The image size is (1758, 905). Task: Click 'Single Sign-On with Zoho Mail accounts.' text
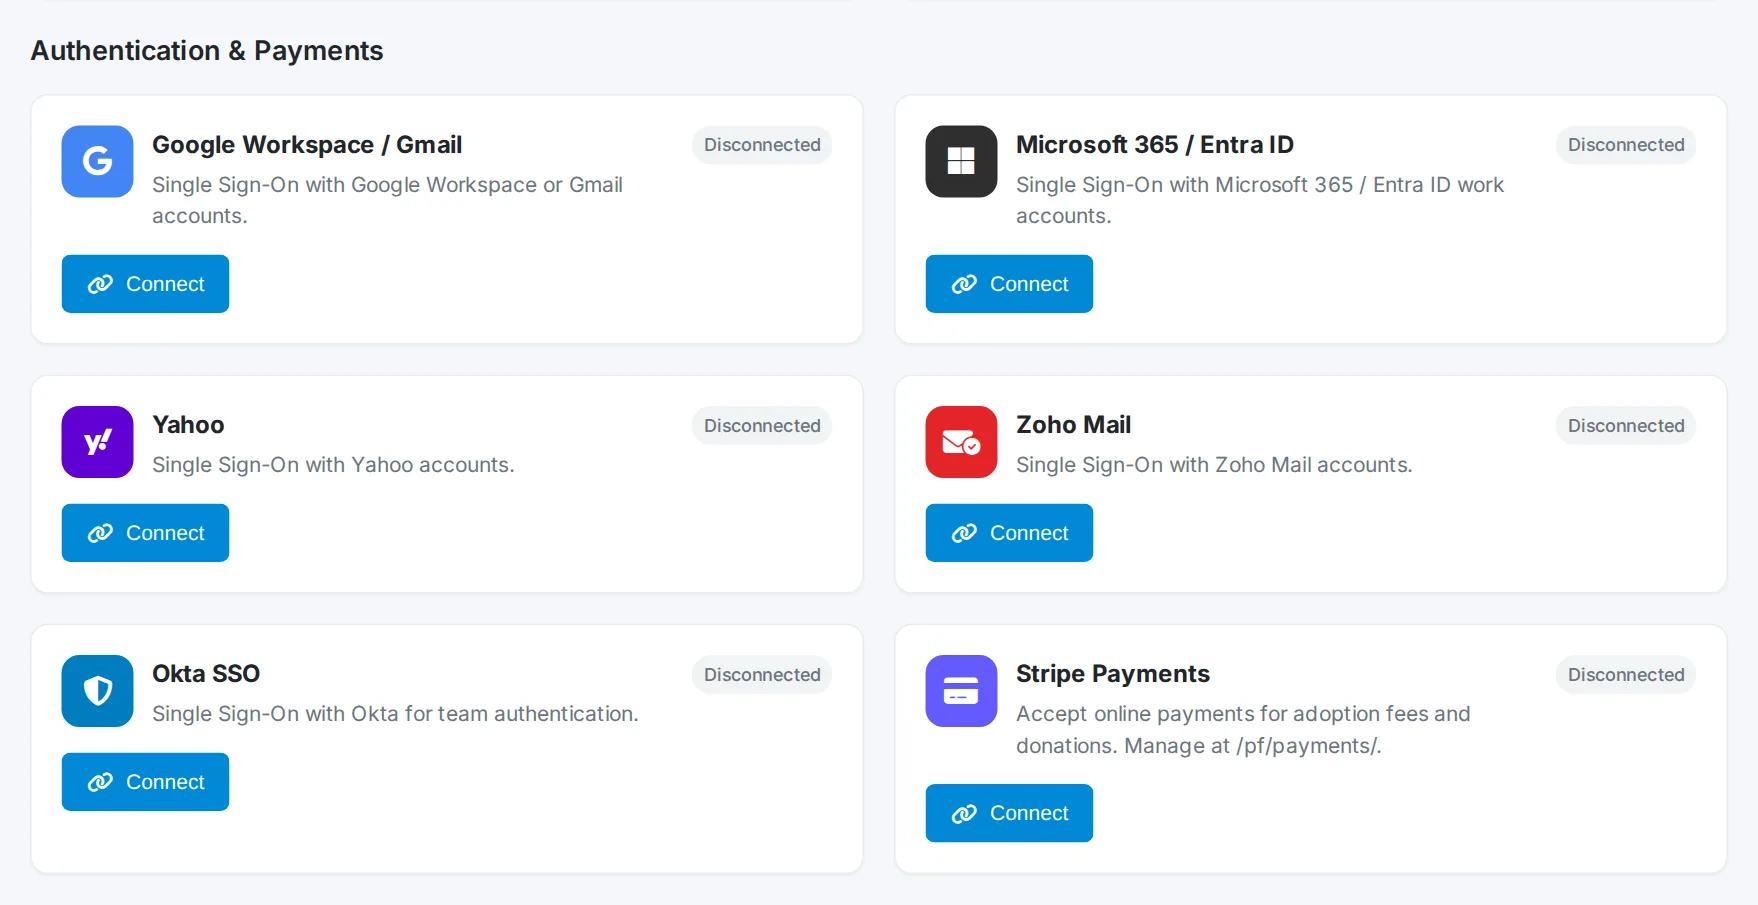point(1214,465)
